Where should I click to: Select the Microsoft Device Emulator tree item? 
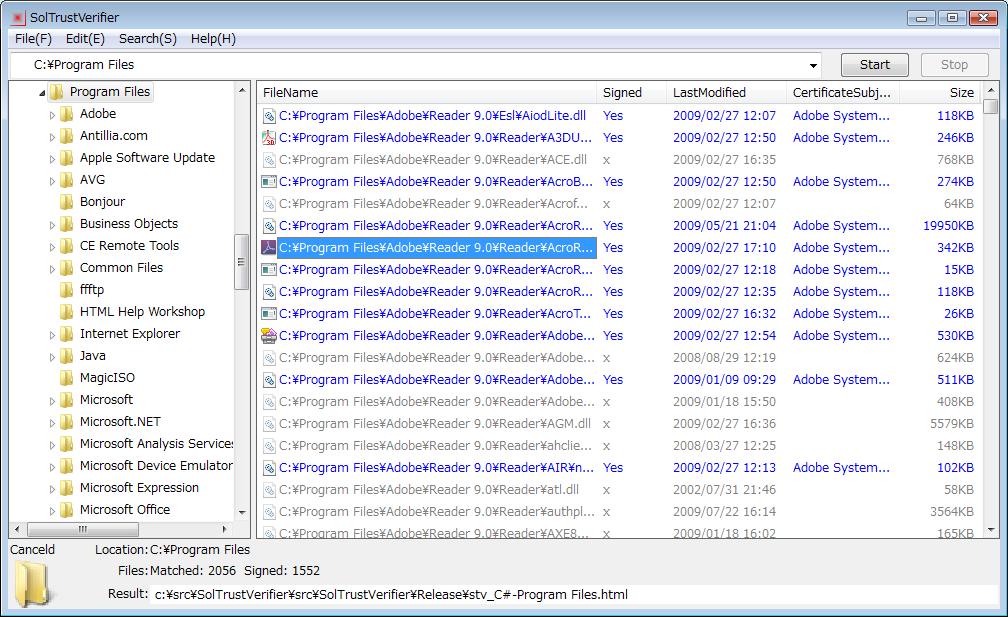click(156, 466)
